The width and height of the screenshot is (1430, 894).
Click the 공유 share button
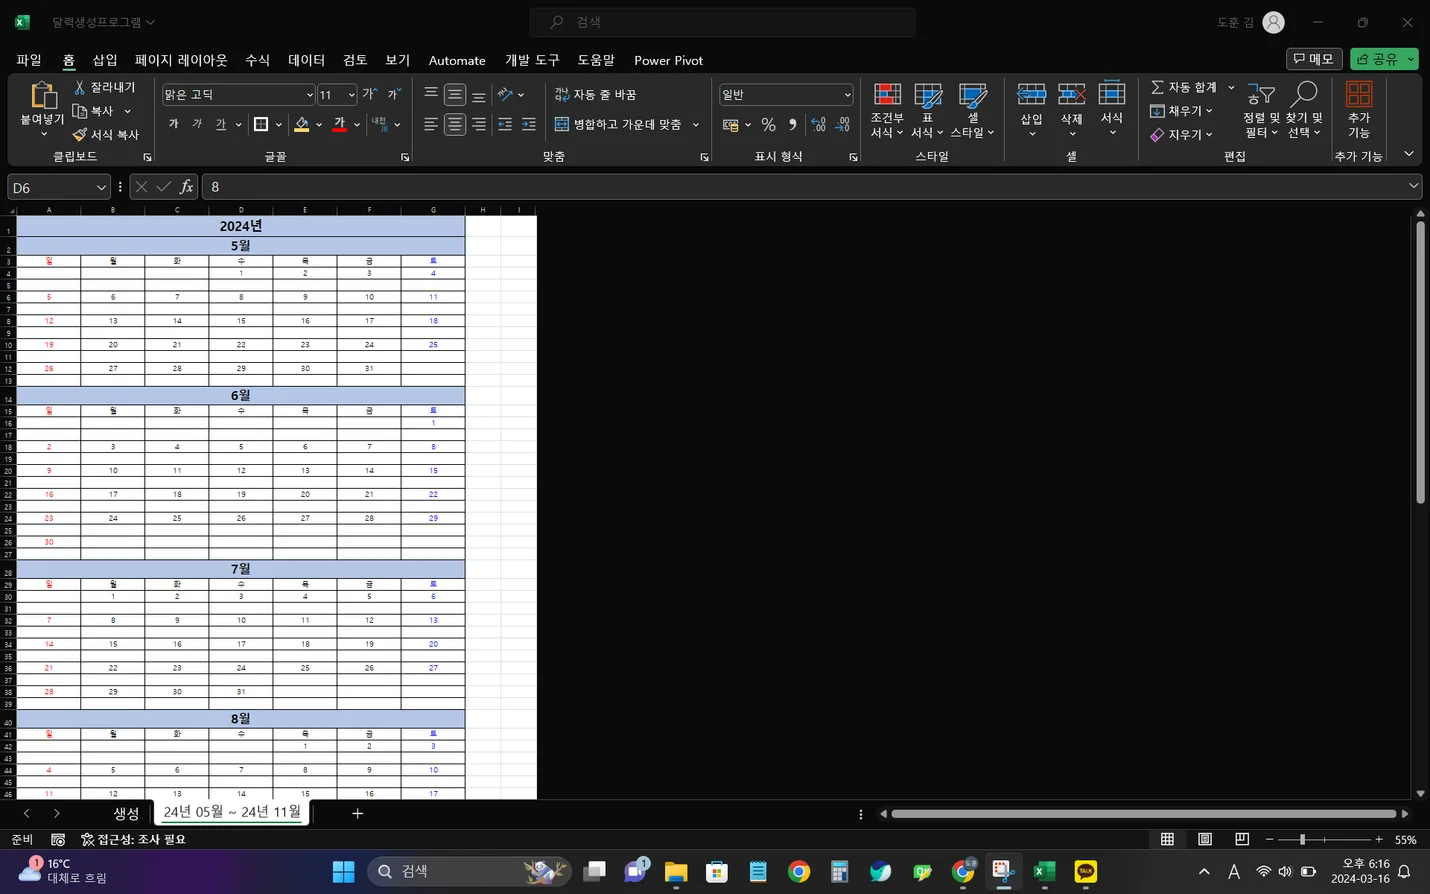(x=1378, y=59)
